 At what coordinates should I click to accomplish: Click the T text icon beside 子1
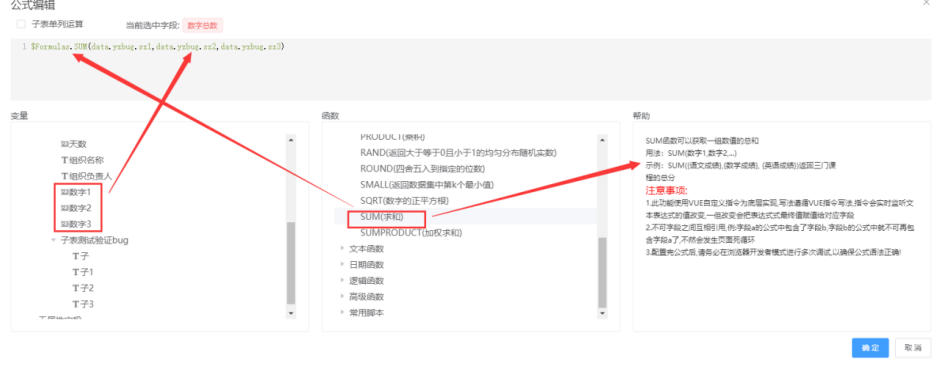(75, 272)
